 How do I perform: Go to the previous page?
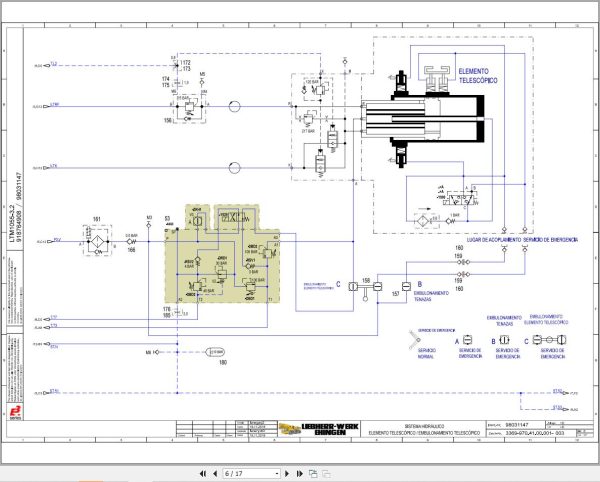click(215, 474)
